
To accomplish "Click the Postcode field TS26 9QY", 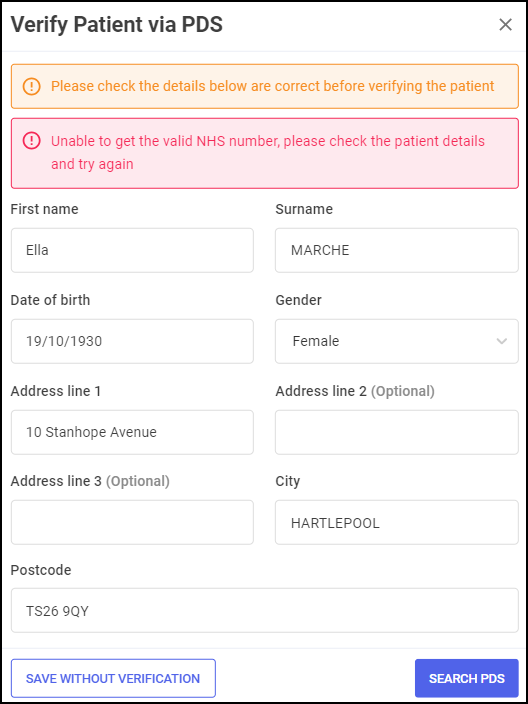I will 265,611.
